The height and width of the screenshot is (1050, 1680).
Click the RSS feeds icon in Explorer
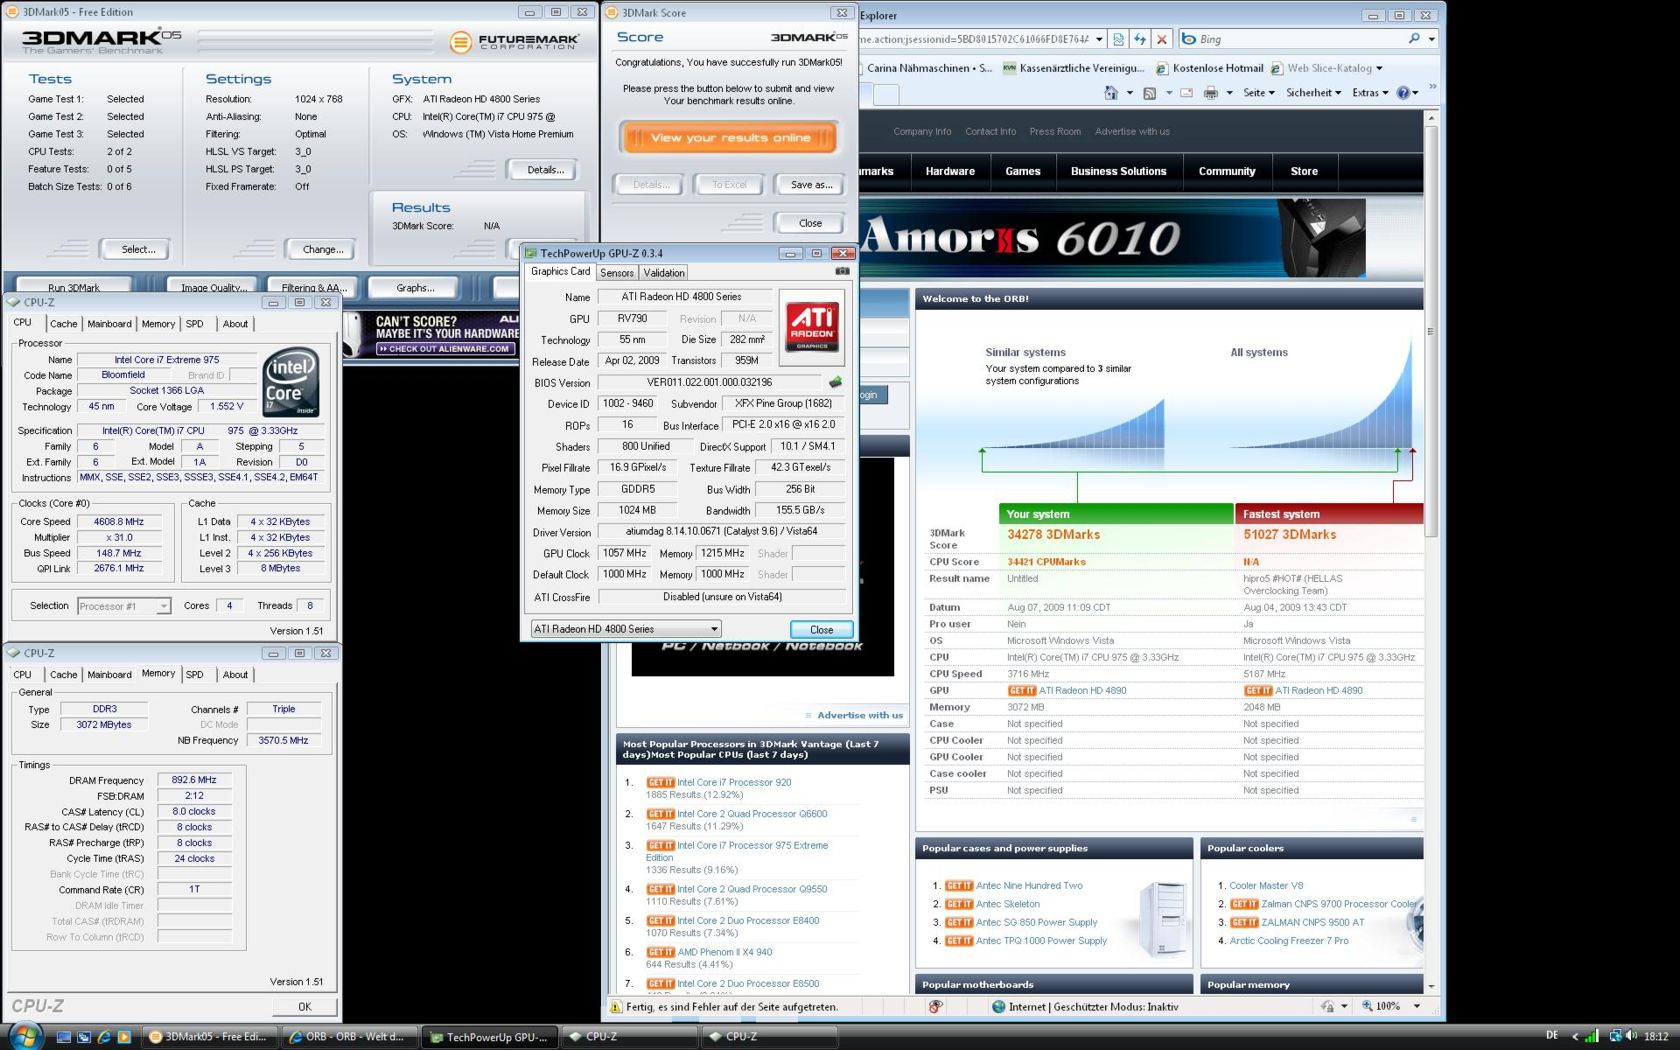pos(1150,93)
